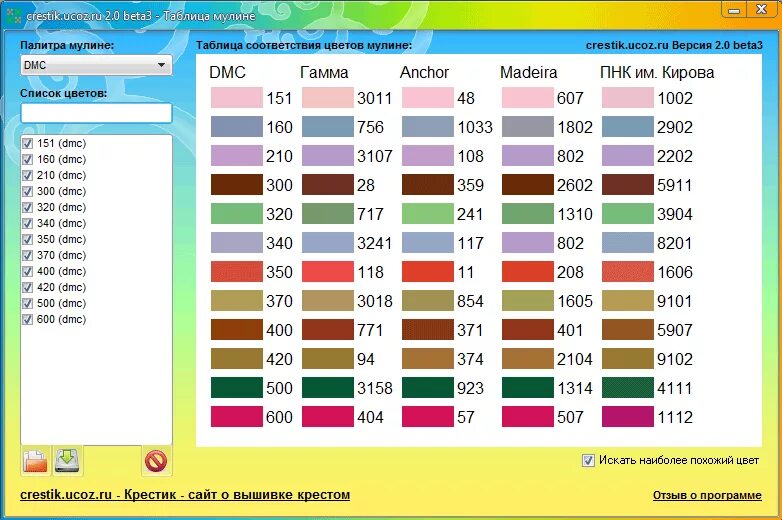Viewport: 782px width, 520px height.
Task: Click the ПНК value 2902
Action: coord(675,127)
